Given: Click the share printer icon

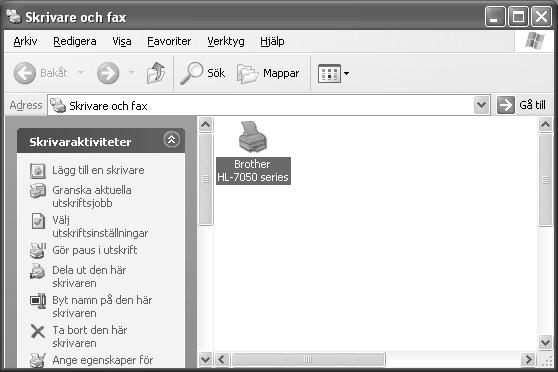Looking at the screenshot, I should coord(37,271).
